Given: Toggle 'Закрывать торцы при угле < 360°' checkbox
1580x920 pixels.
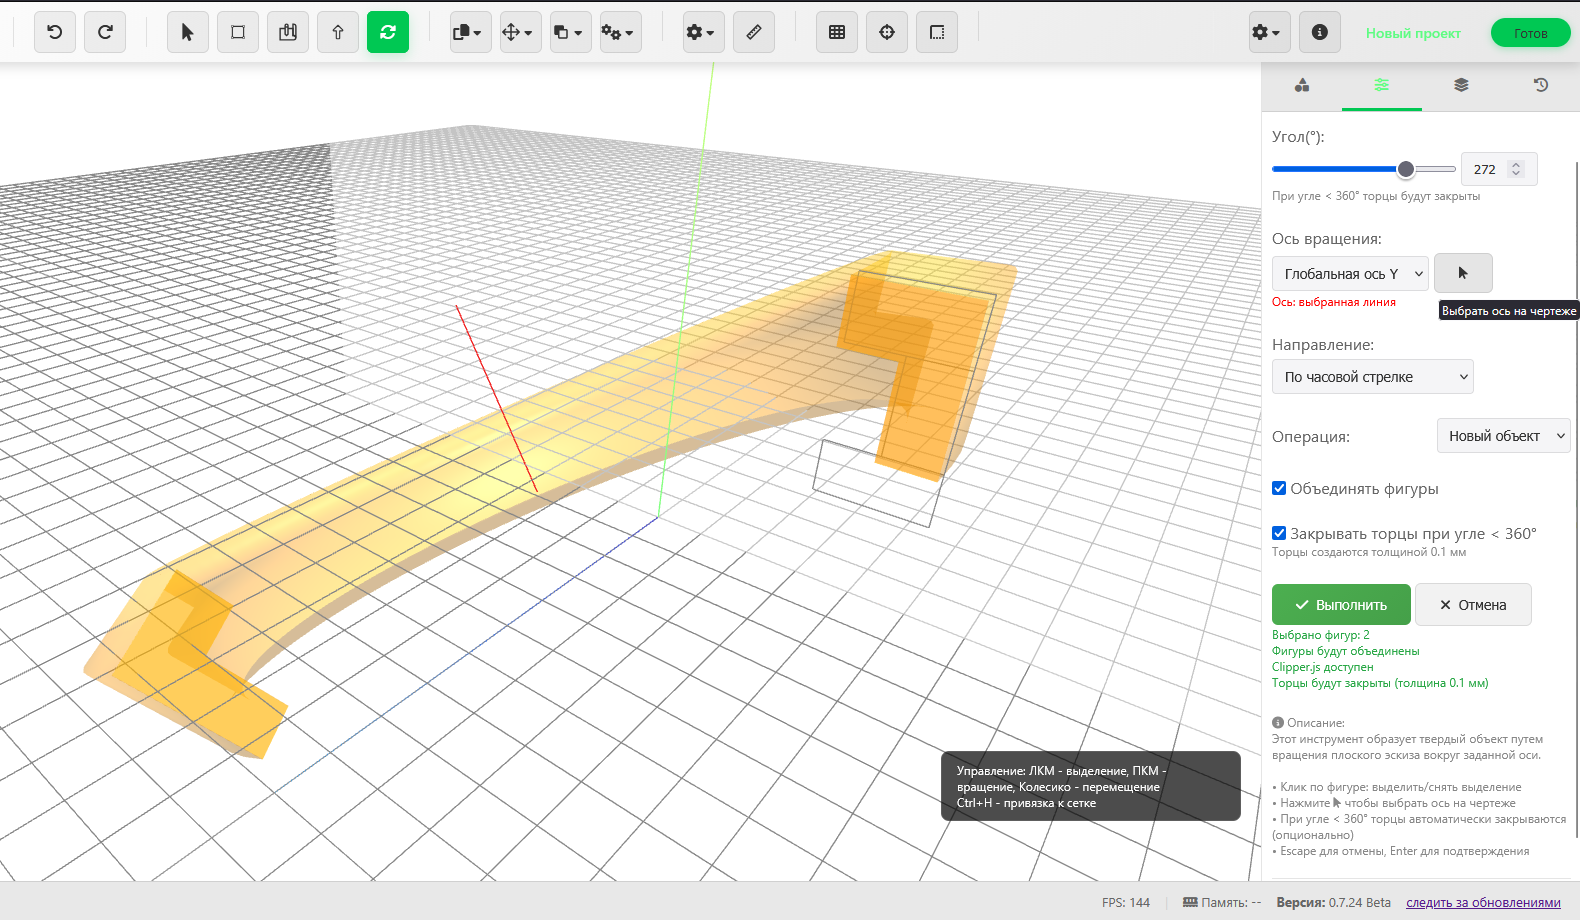Looking at the screenshot, I should pos(1279,533).
